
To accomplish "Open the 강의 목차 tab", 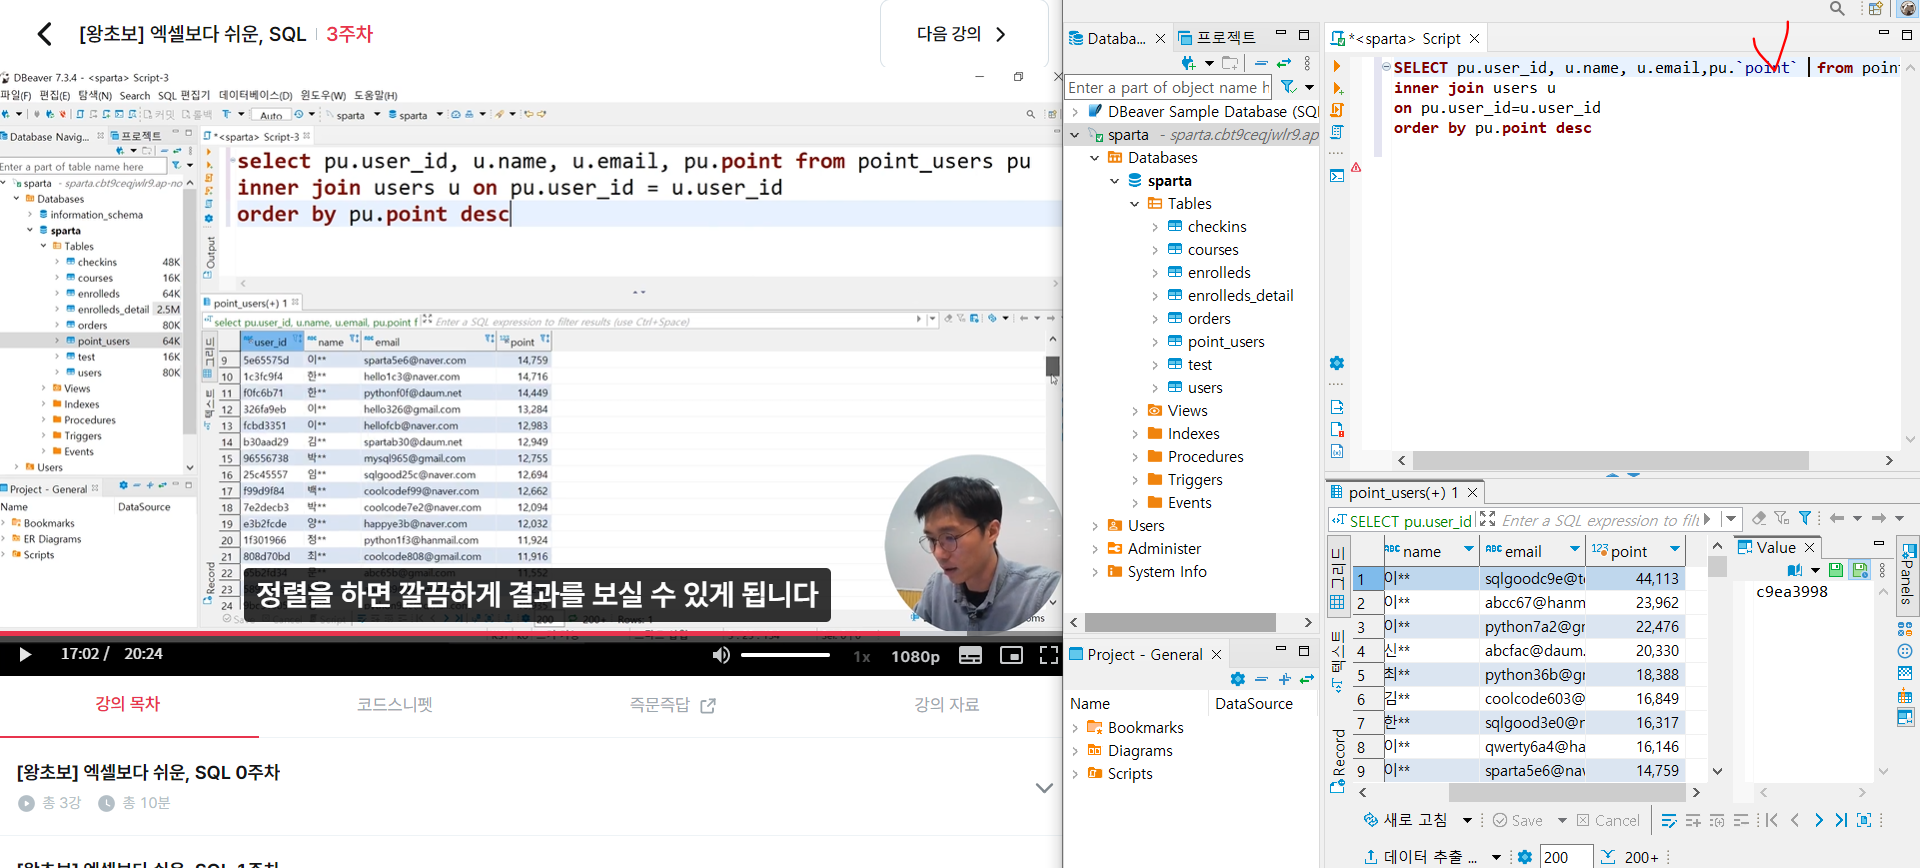I will click(128, 704).
